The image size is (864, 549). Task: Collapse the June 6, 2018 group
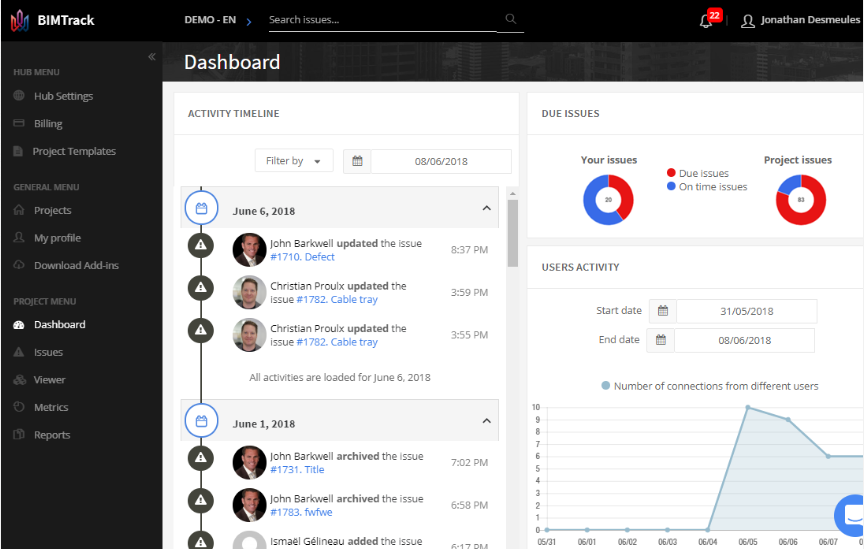coord(486,209)
